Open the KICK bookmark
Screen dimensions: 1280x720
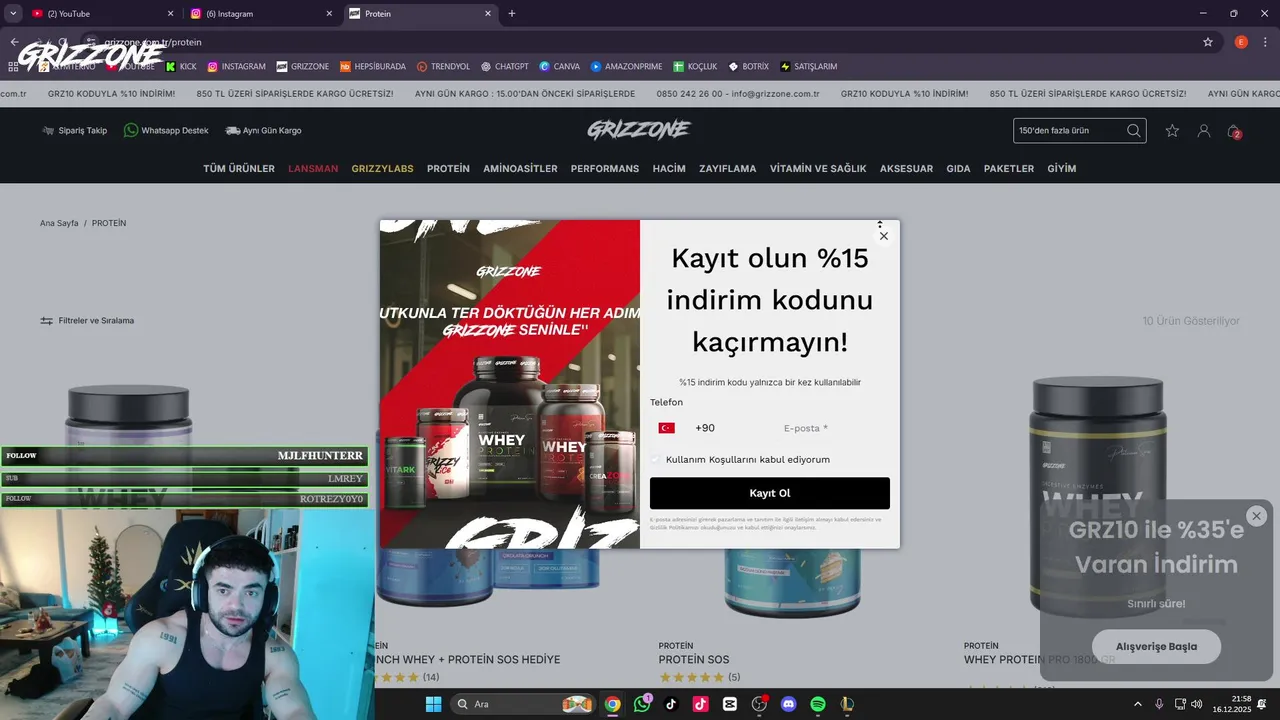pyautogui.click(x=181, y=67)
